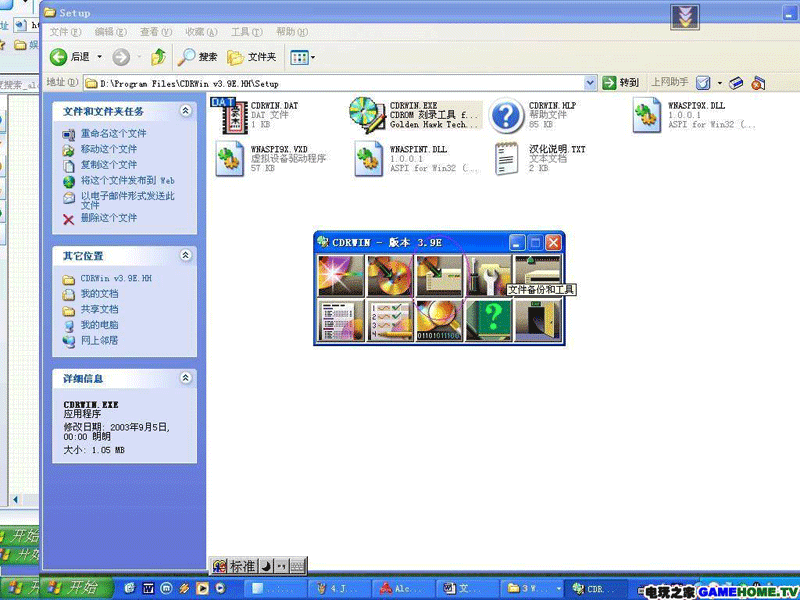This screenshot has height=600, width=800.
Task: Click 以电子邮件形式发送此文件 link
Action: 128,200
